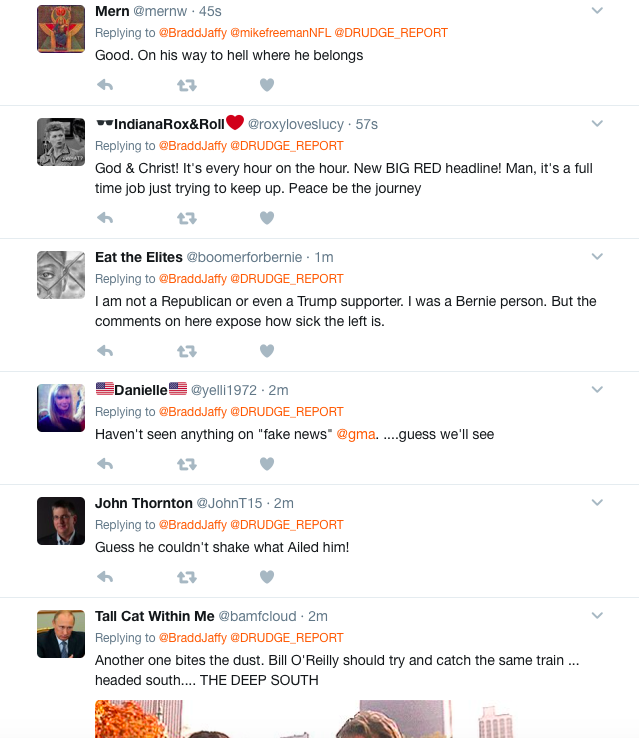Reply to Eat the Elites tweet

(x=105, y=351)
